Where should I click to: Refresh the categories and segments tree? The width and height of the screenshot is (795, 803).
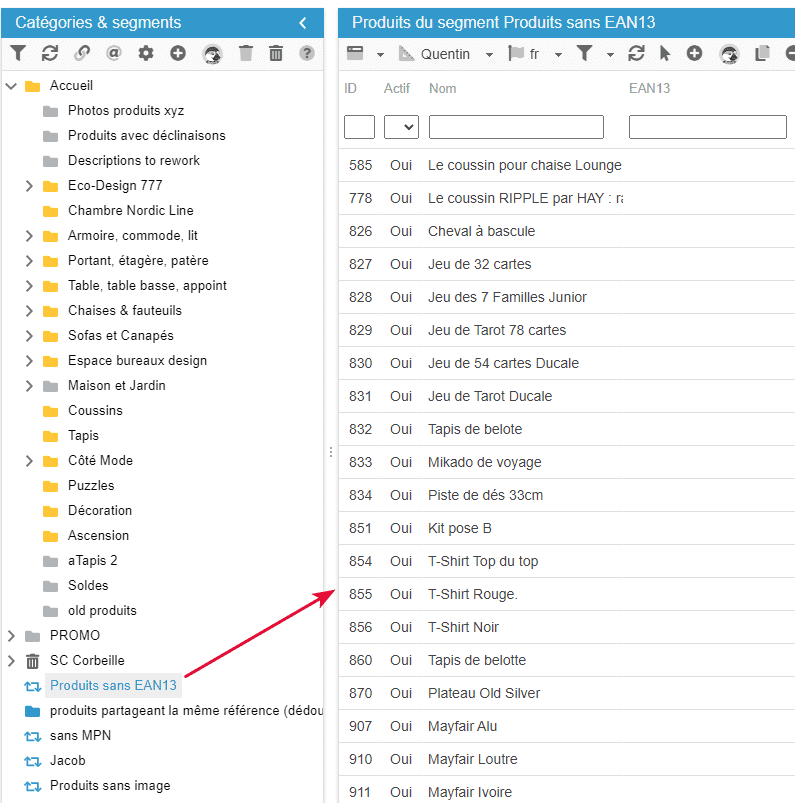point(50,53)
